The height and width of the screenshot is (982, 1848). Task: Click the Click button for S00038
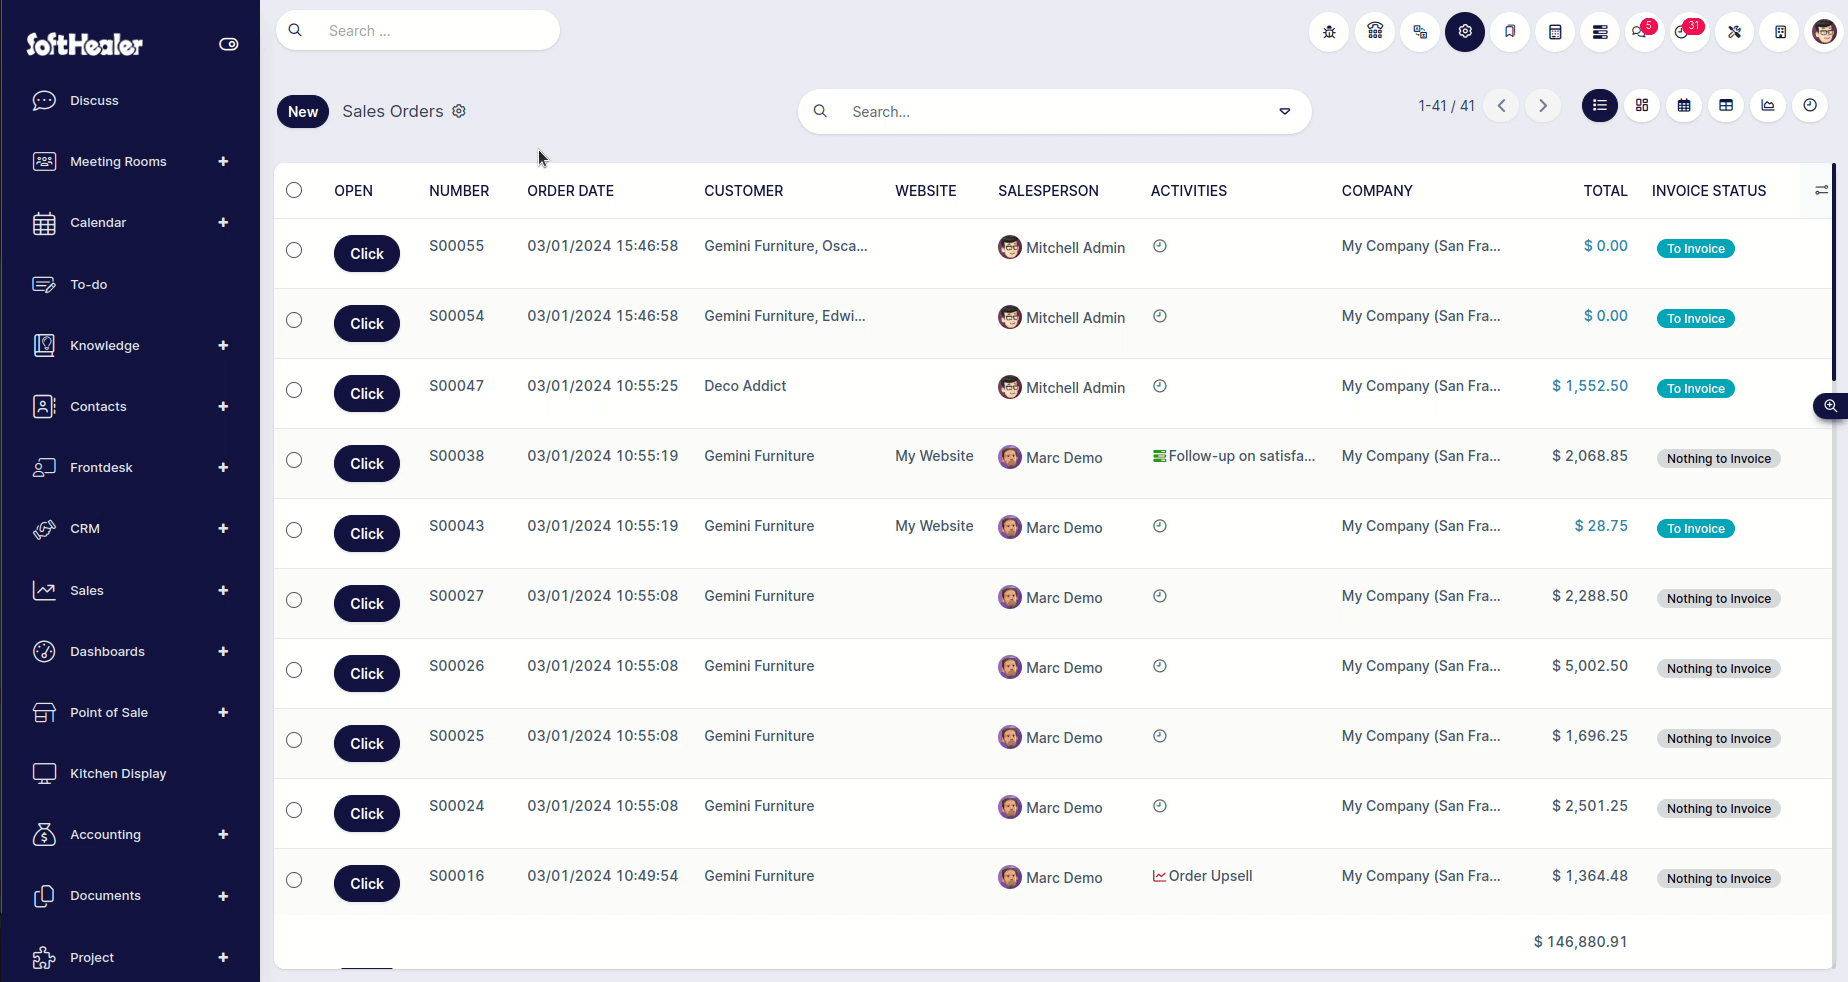tap(367, 463)
